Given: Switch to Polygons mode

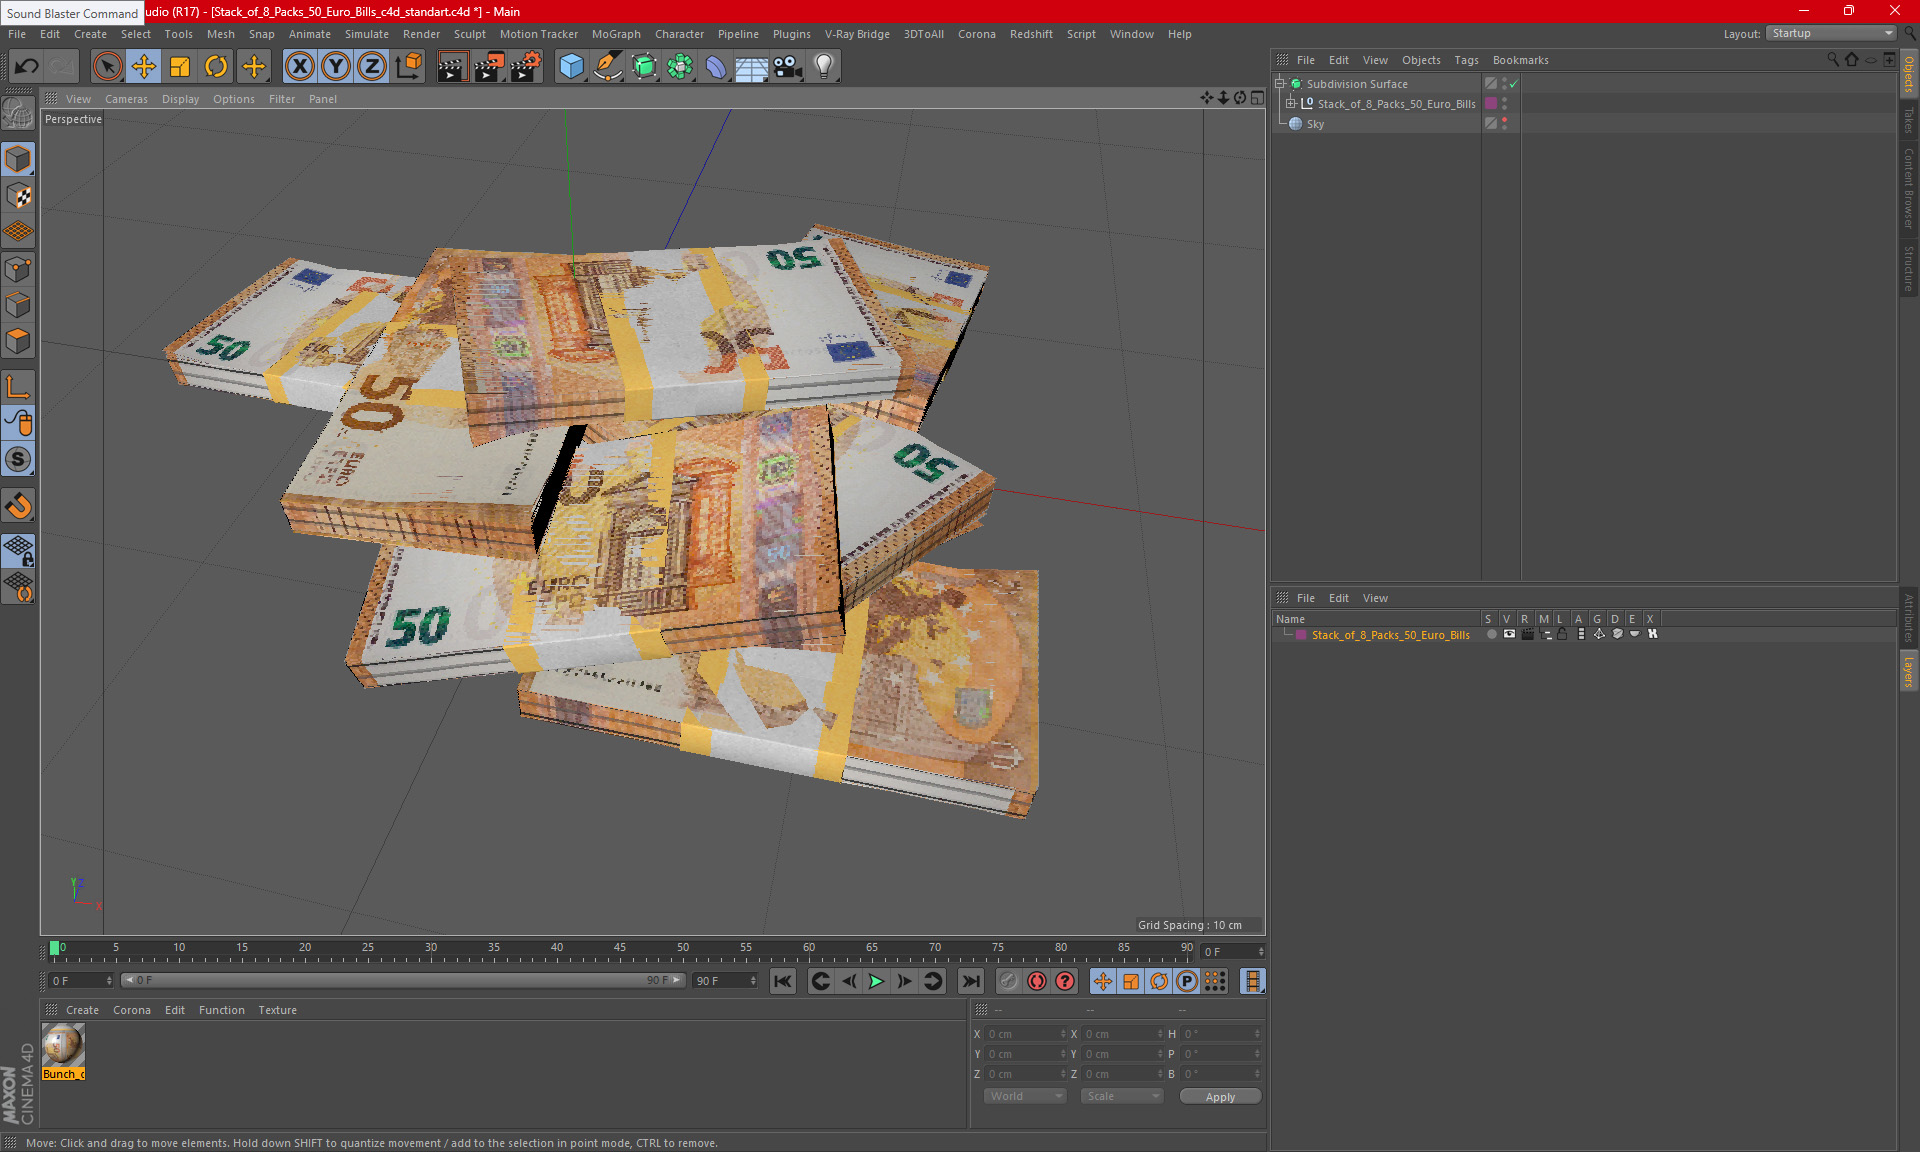Looking at the screenshot, I should 18,341.
